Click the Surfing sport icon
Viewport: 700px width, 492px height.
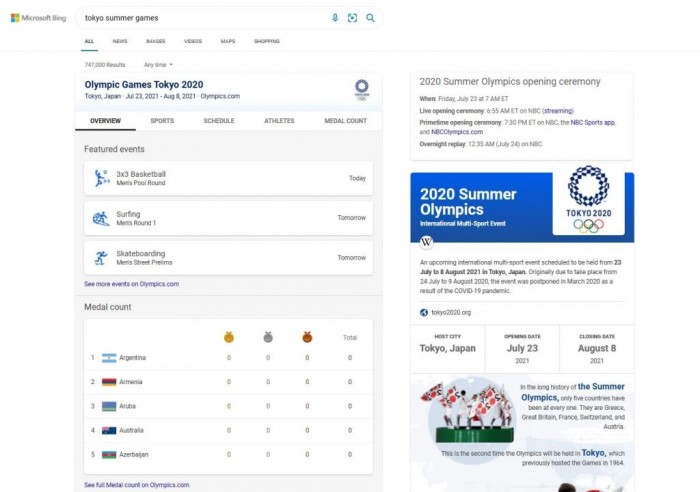[101, 218]
